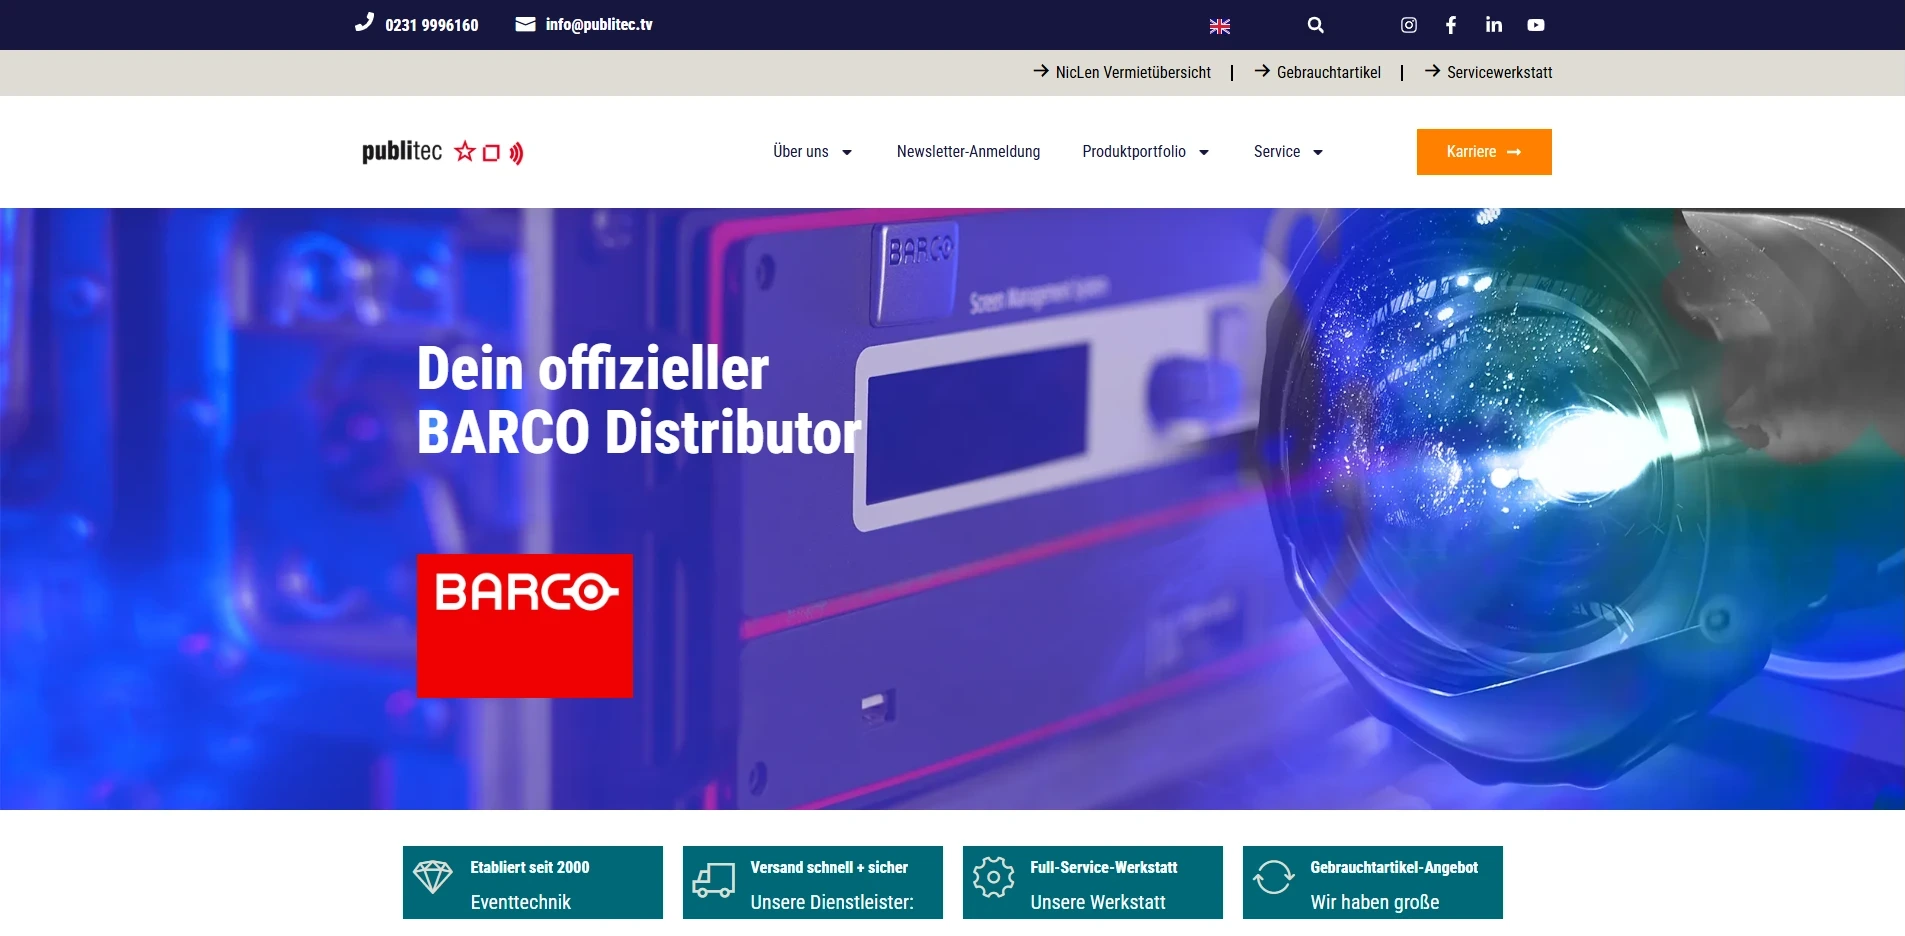Click the Etabliert seit 2000 heading
The height and width of the screenshot is (936, 1905).
pos(530,867)
